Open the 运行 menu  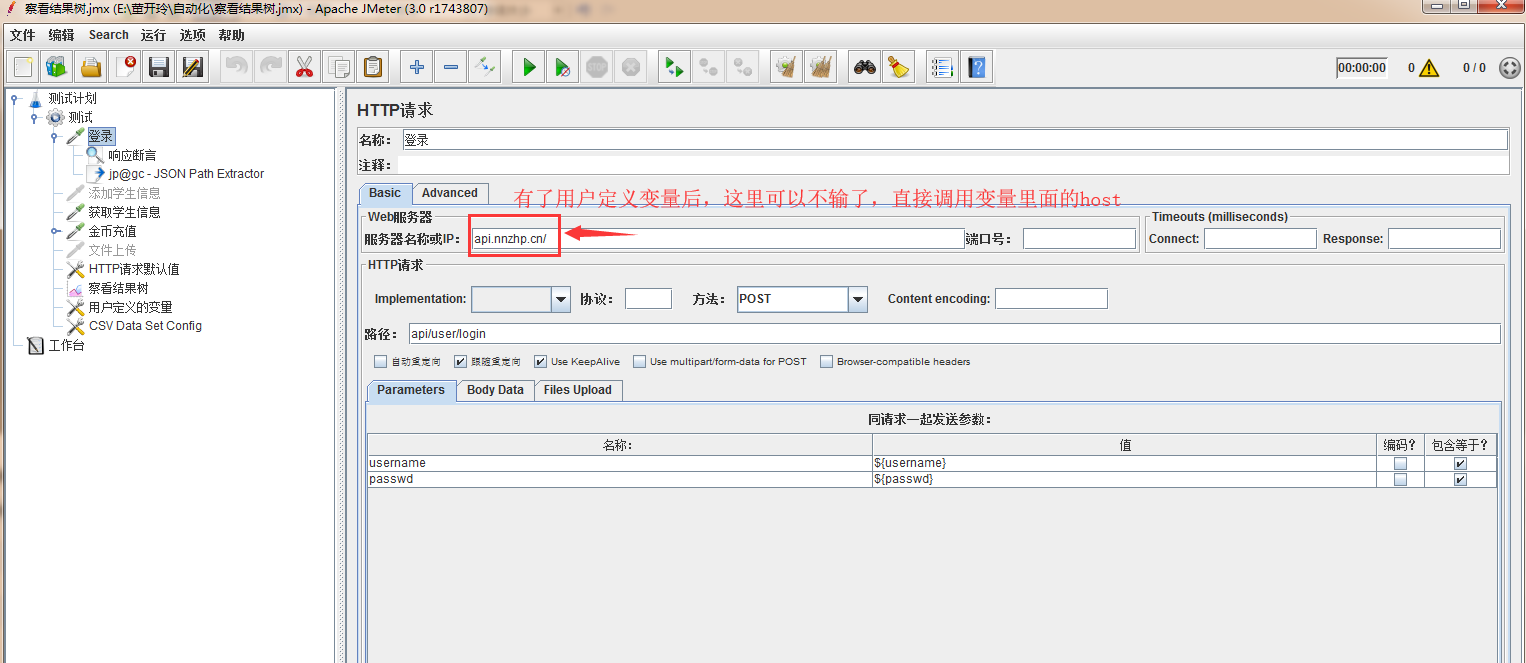pyautogui.click(x=153, y=35)
